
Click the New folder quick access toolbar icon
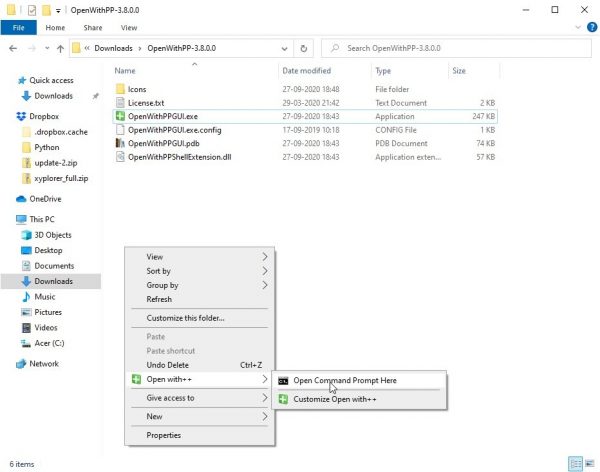pyautogui.click(x=46, y=10)
